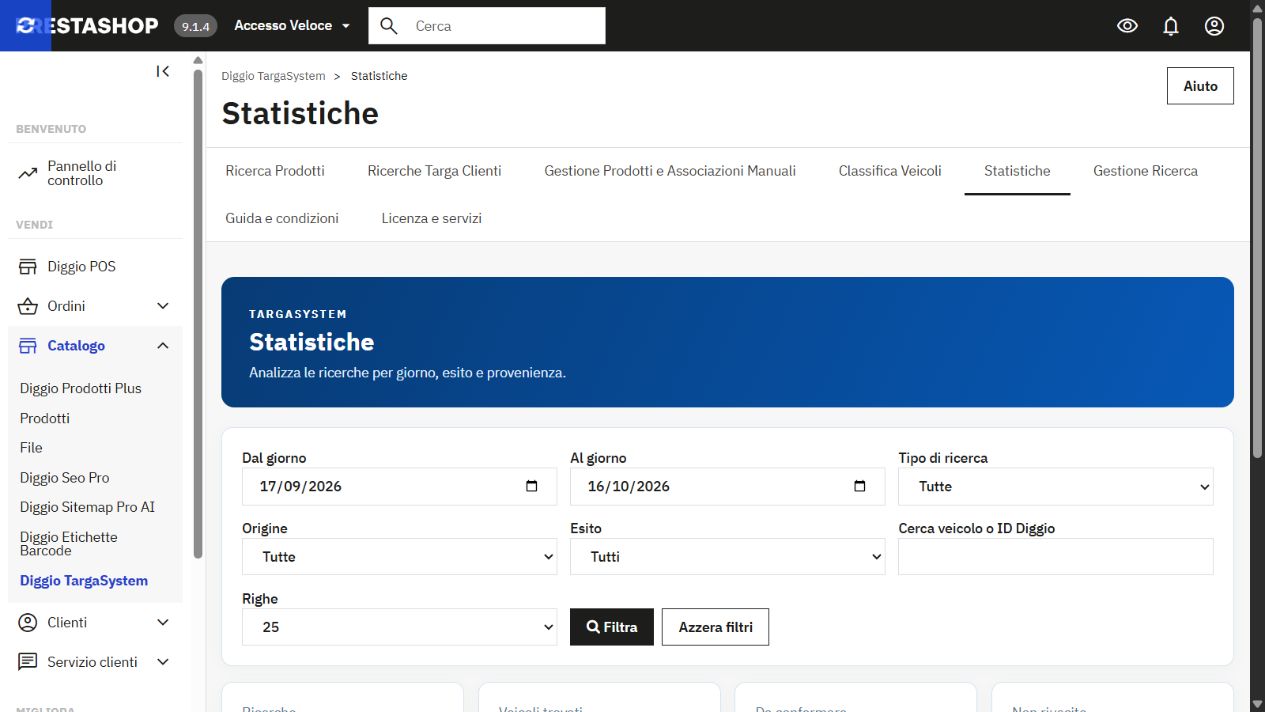Click the Aiuto button

point(1200,86)
